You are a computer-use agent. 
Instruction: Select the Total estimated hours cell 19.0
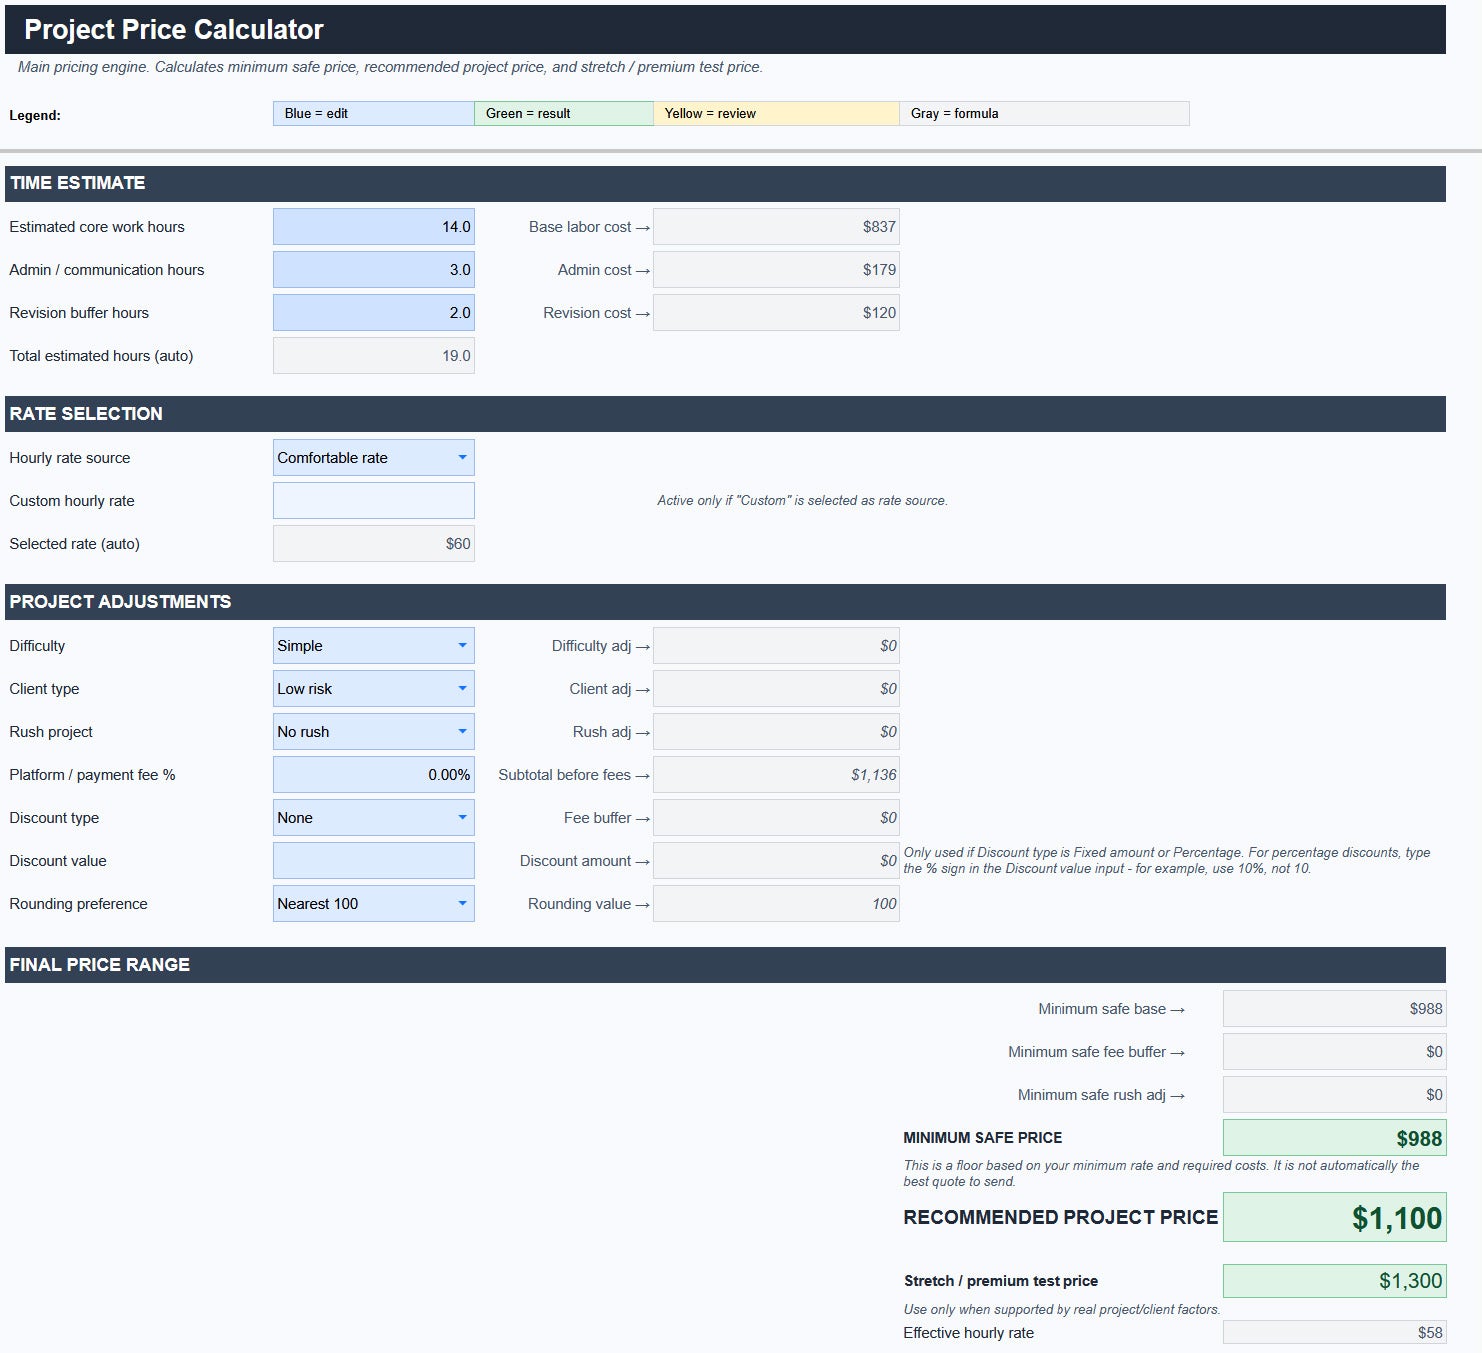tap(373, 356)
